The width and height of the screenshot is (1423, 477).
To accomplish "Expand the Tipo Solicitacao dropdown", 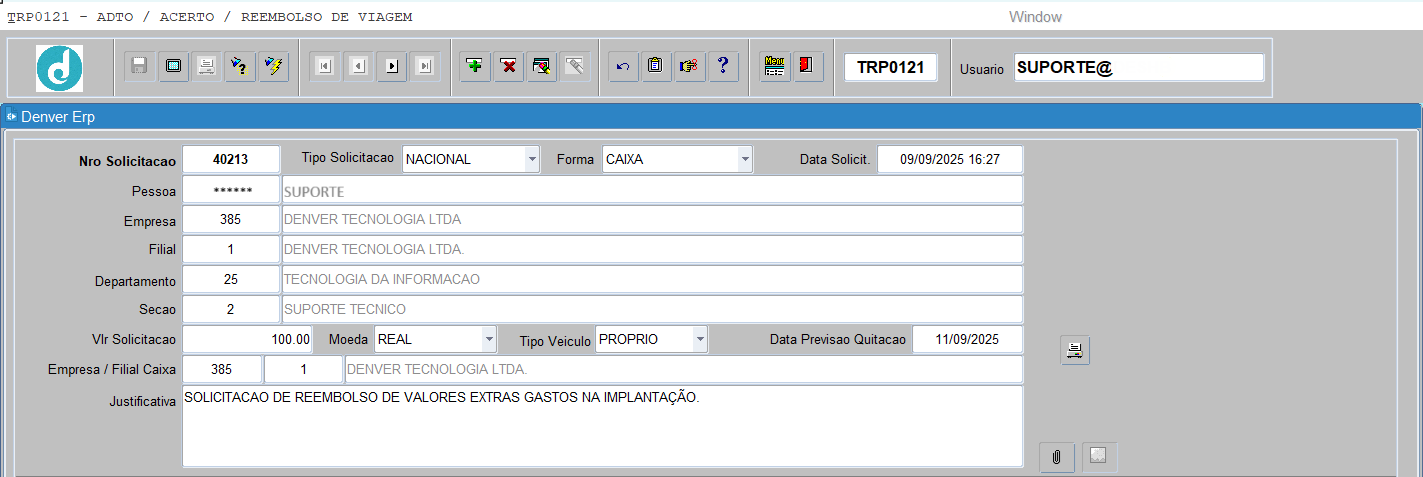I will (531, 159).
